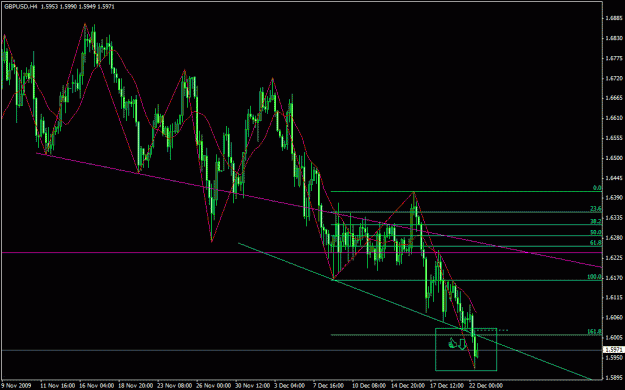625x390 pixels.
Task: Click the 30 Nov 12:00 time label
Action: (x=252, y=386)
